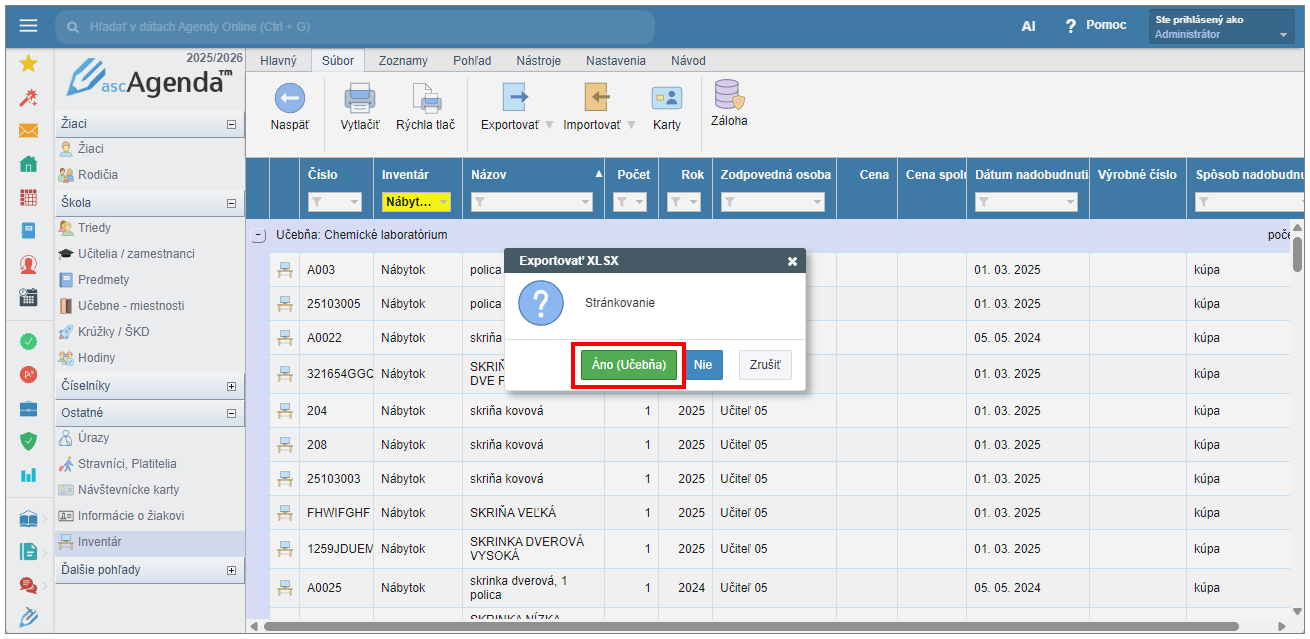Collapse the Žiaci section in sidebar

(232, 125)
